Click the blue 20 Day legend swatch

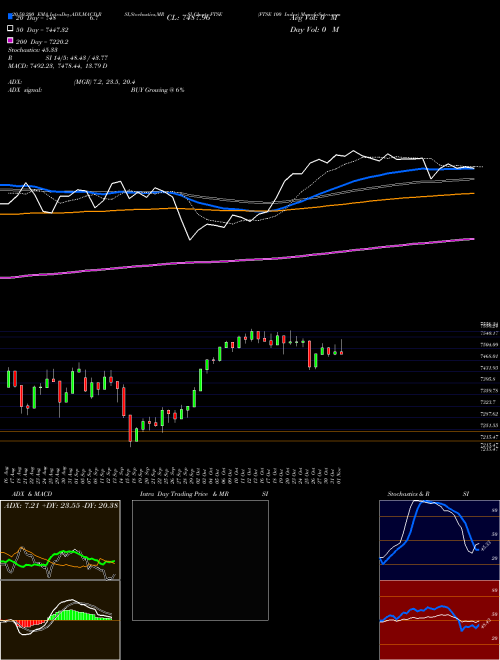coord(10,17)
